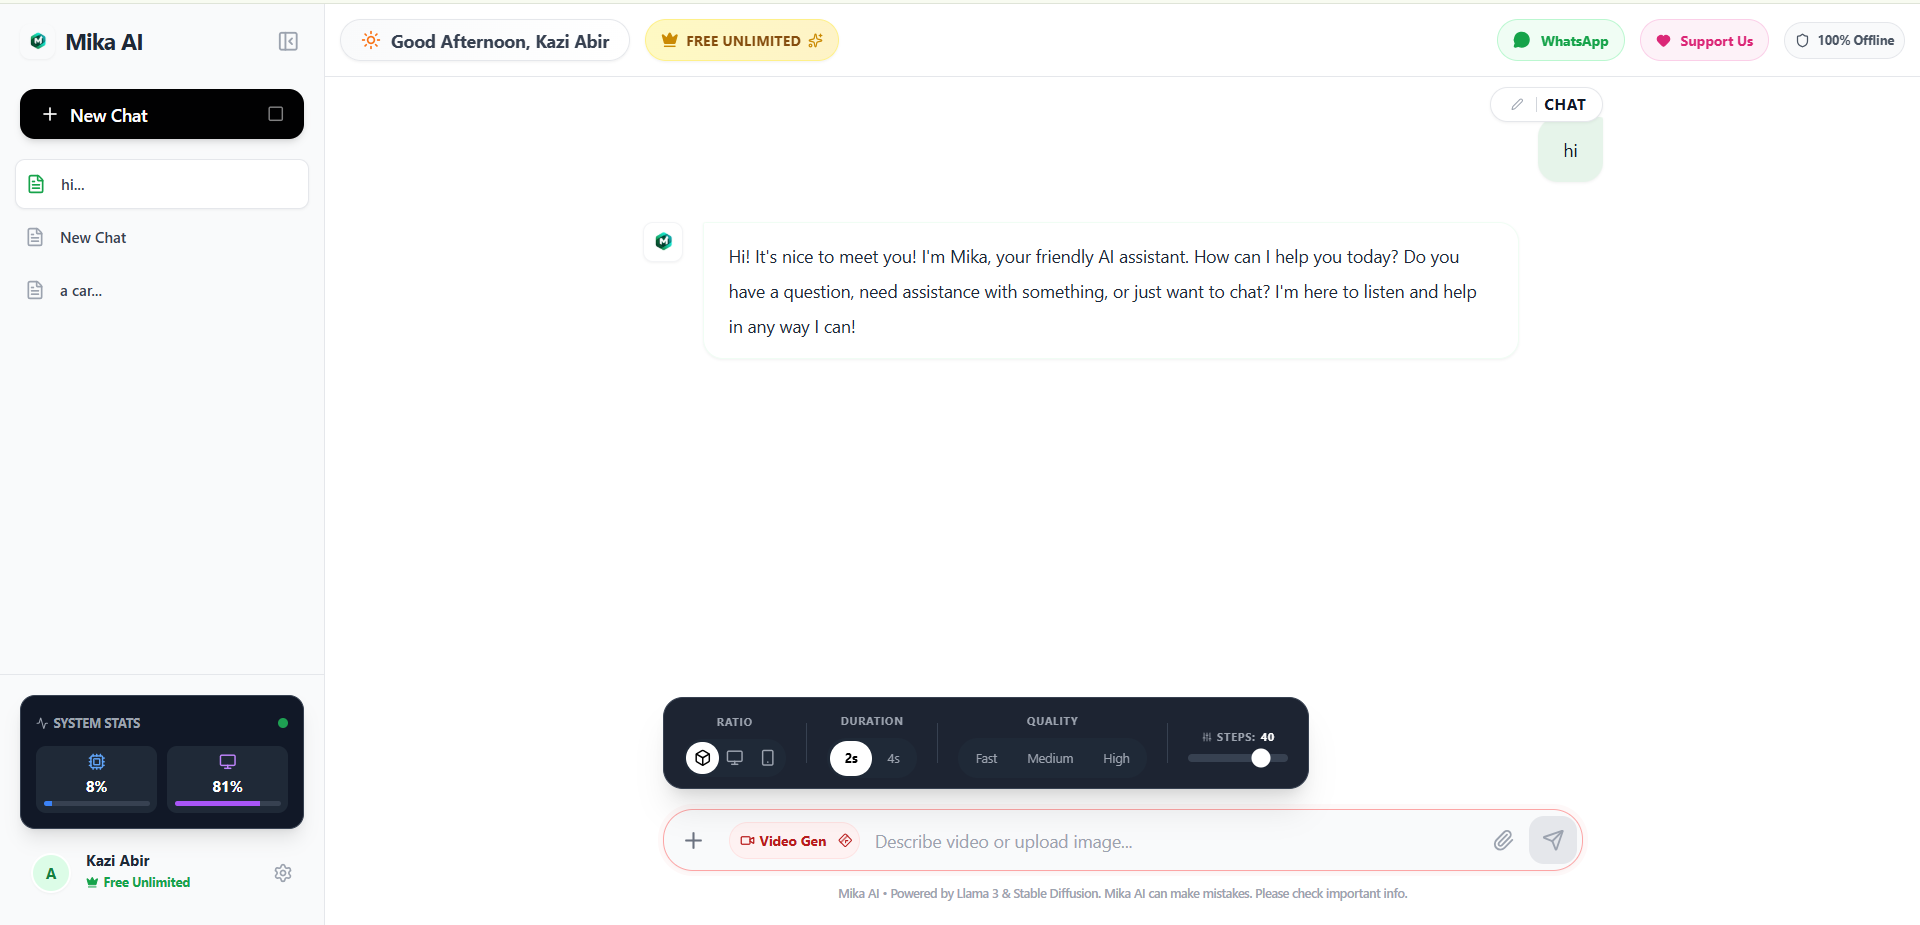Click the pencil edit icon beside CHAT
The height and width of the screenshot is (925, 1920).
[1517, 104]
